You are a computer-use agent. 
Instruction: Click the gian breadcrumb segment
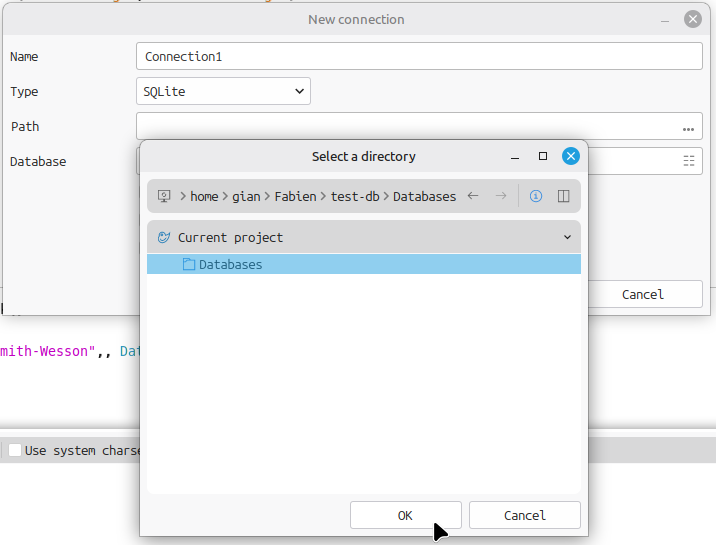246,197
